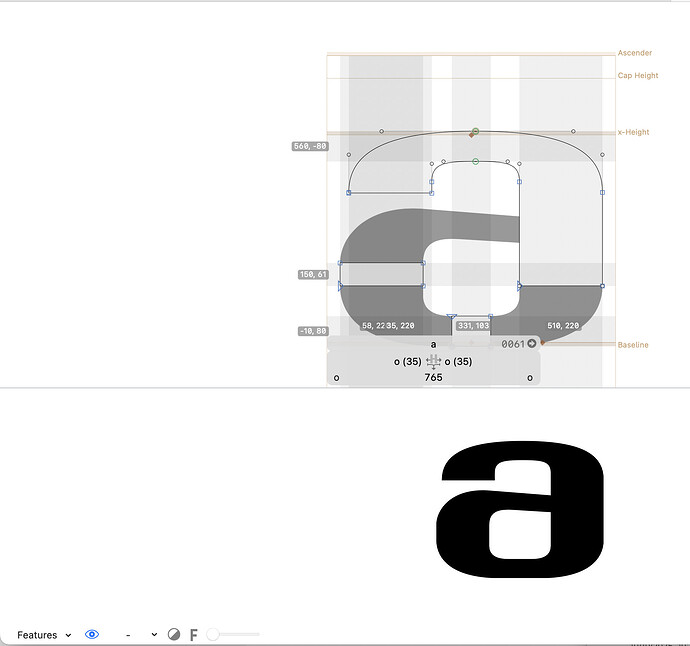This screenshot has width=690, height=646.
Task: Click the glyph name 'a' in info box
Action: [x=433, y=344]
